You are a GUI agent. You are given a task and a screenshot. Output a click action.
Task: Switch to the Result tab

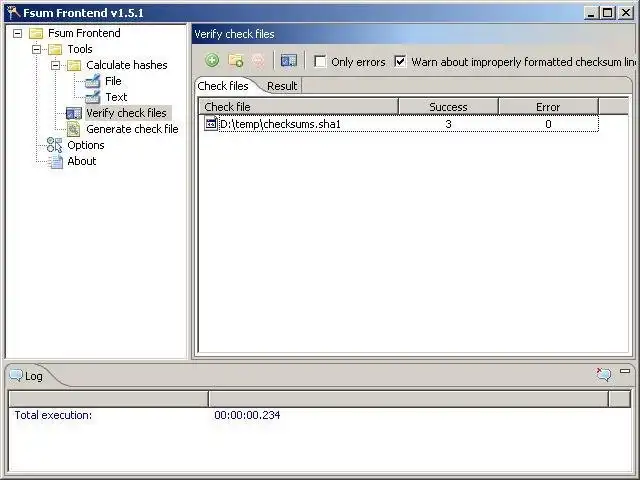coord(282,86)
